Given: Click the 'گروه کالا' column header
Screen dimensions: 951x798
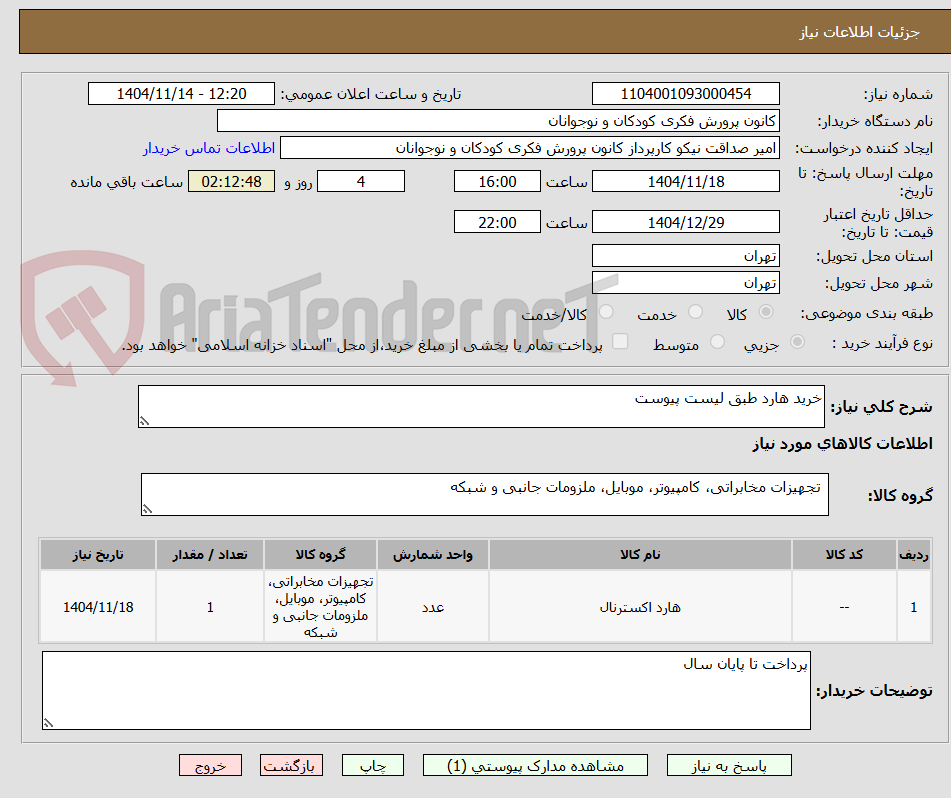Looking at the screenshot, I should 320,555.
